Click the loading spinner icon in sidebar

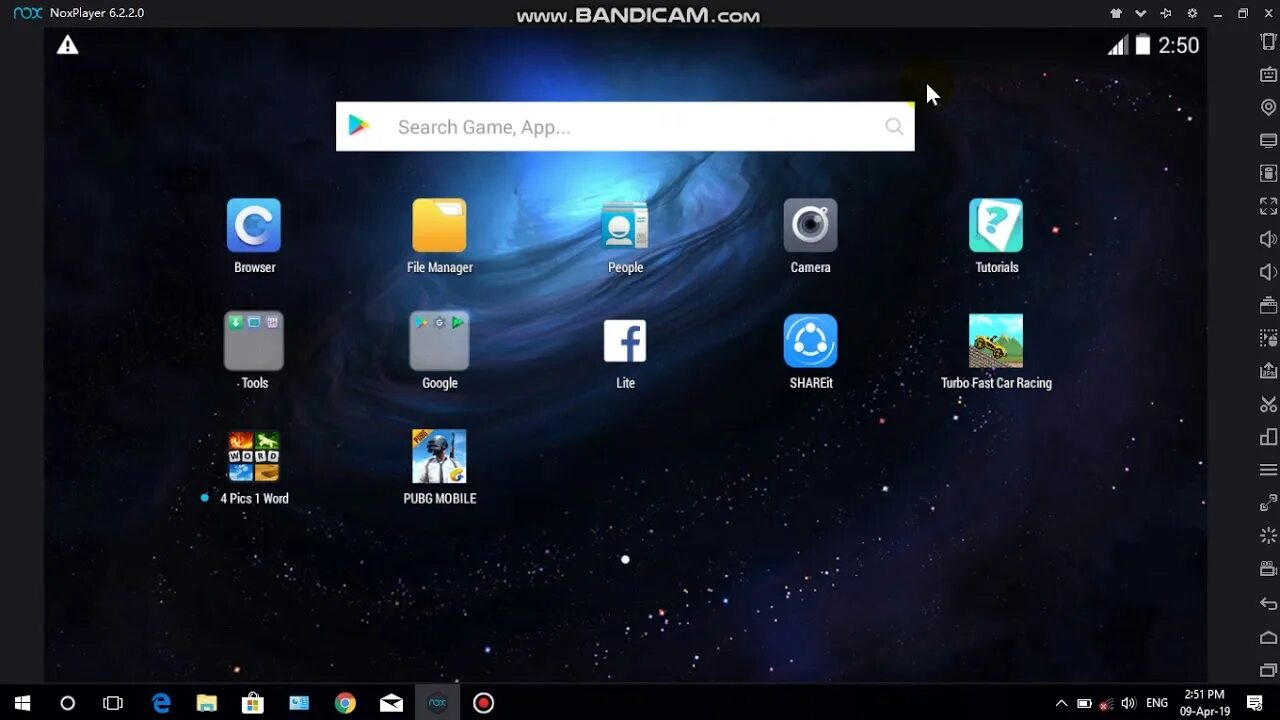point(1268,536)
